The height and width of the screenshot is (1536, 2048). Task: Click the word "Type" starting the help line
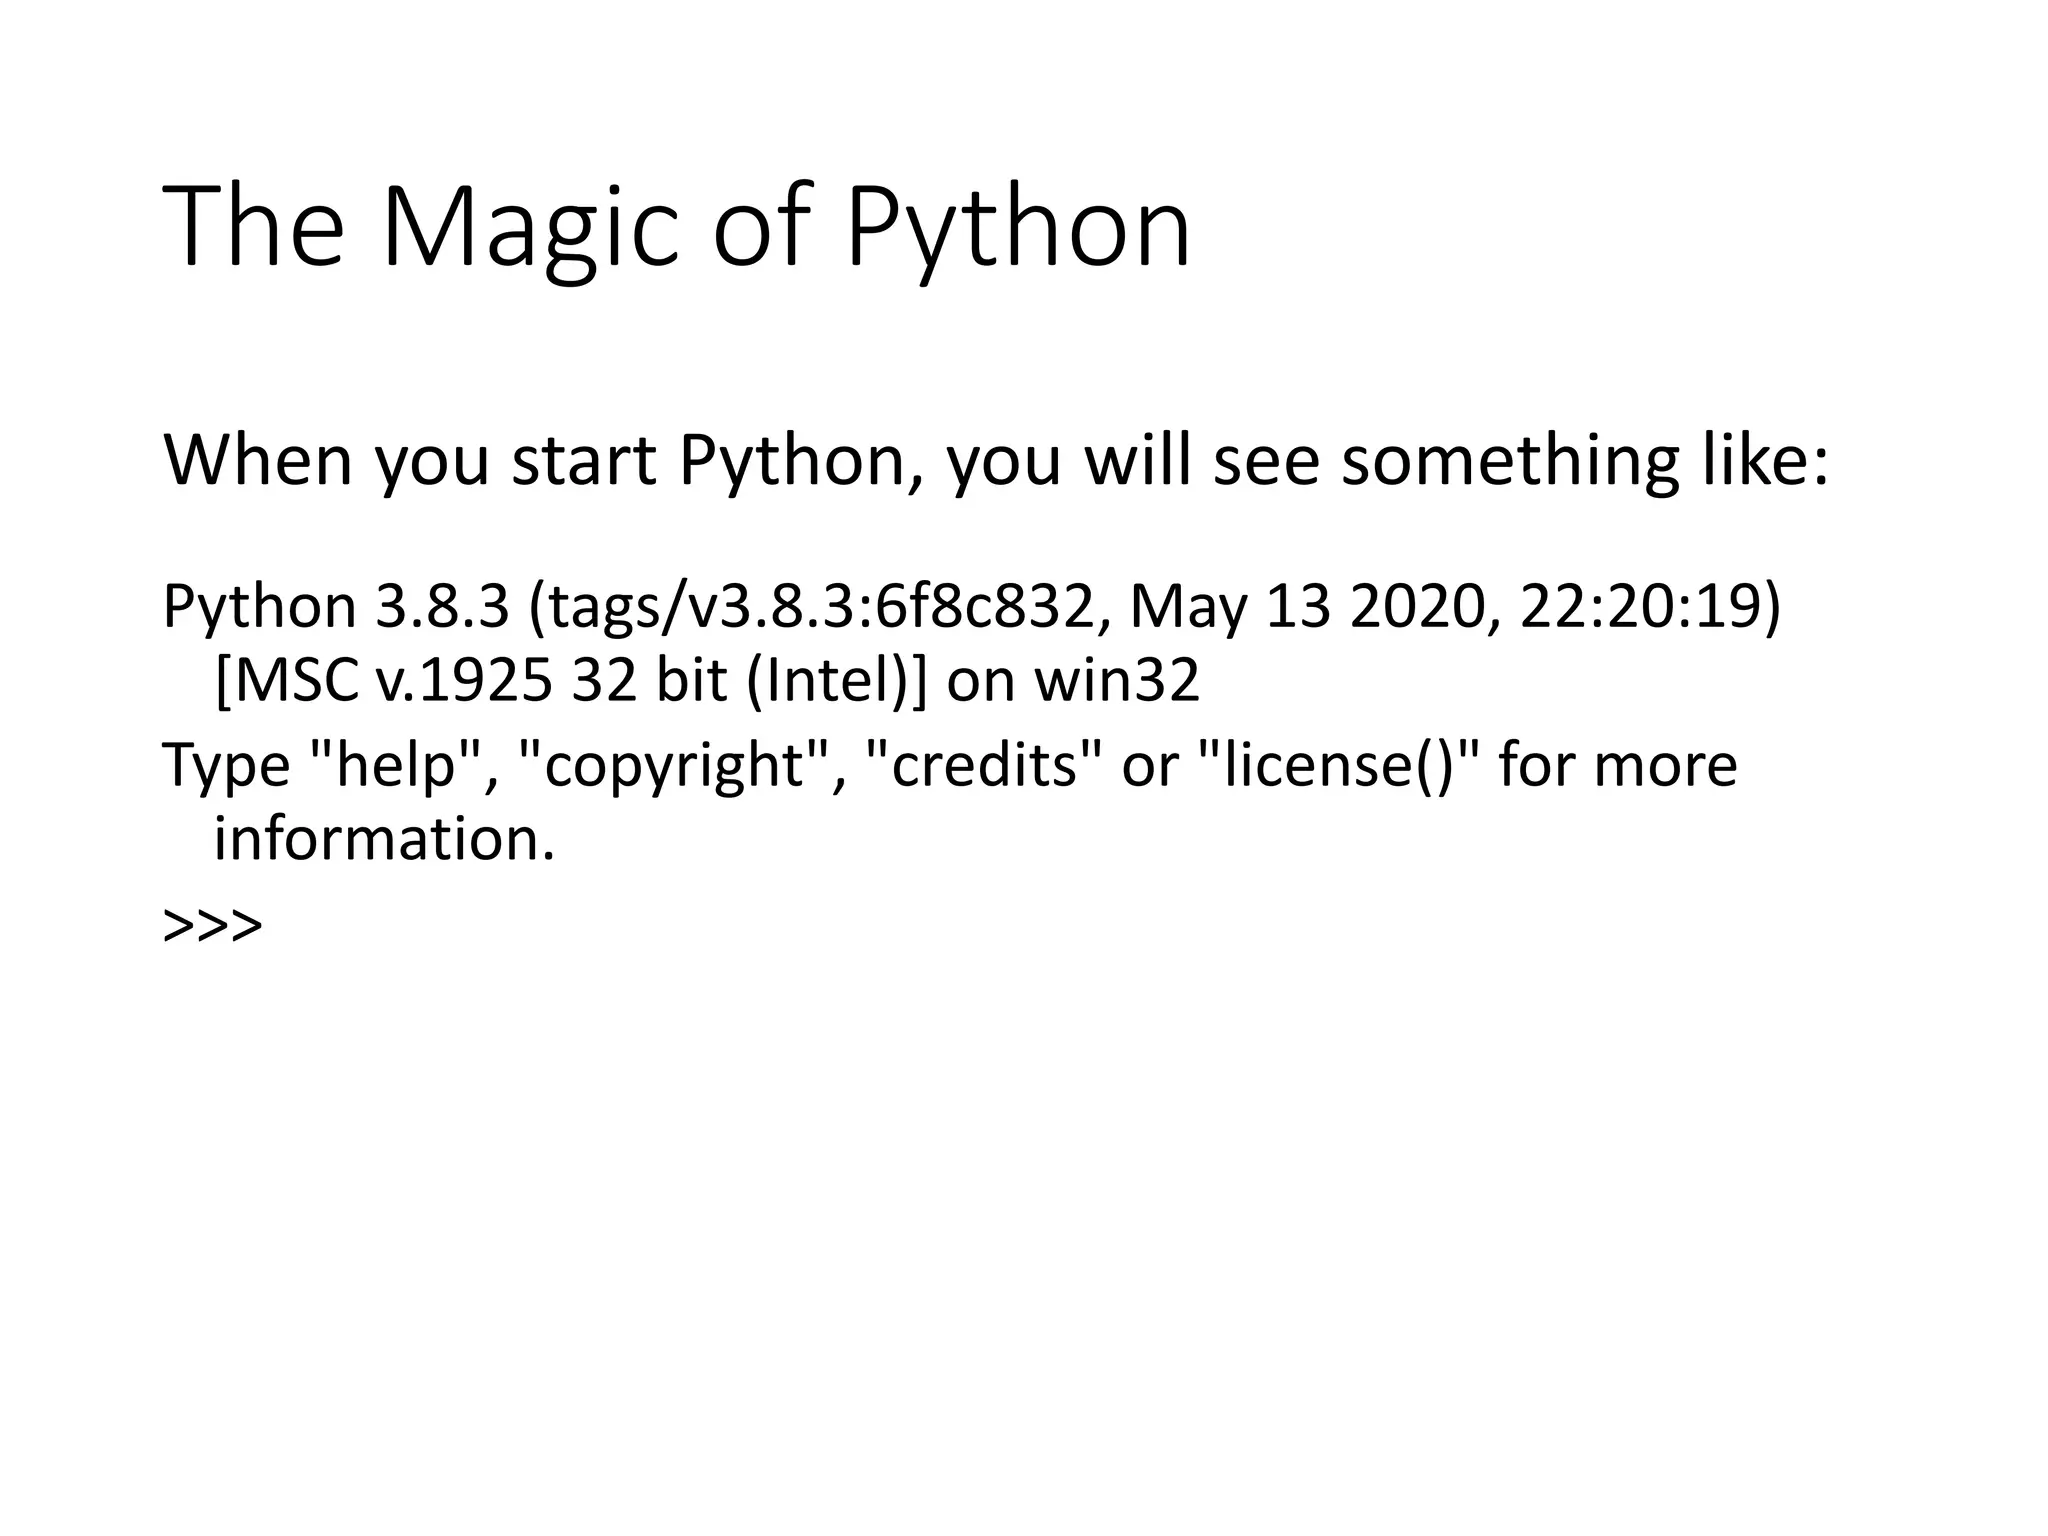[226, 766]
